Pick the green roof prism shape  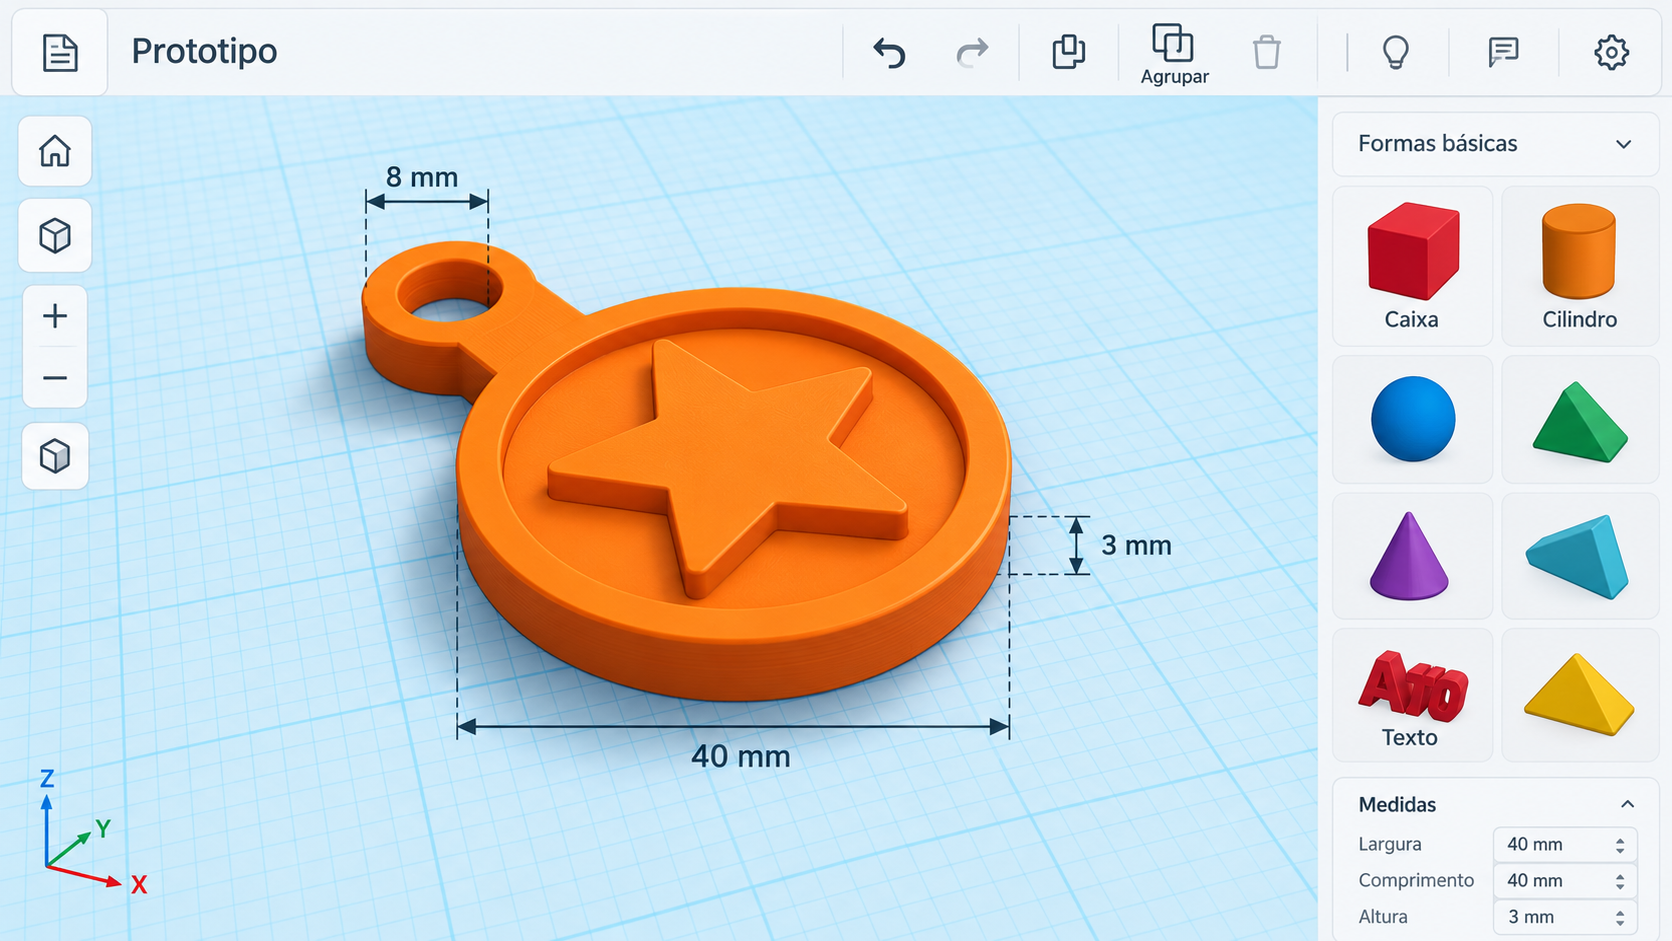(x=1579, y=419)
